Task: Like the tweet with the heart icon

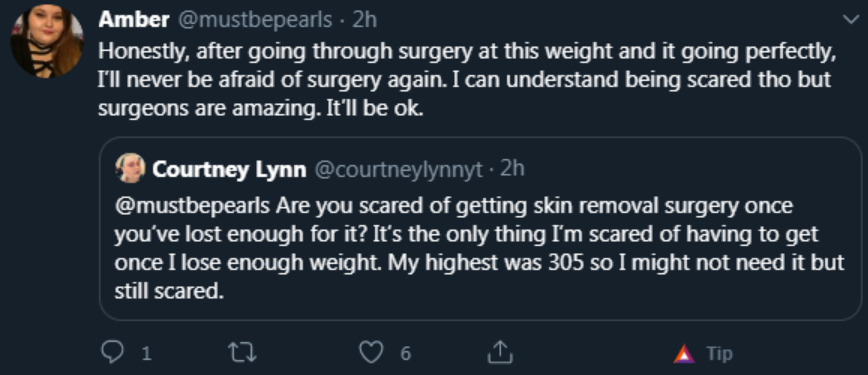Action: tap(371, 352)
